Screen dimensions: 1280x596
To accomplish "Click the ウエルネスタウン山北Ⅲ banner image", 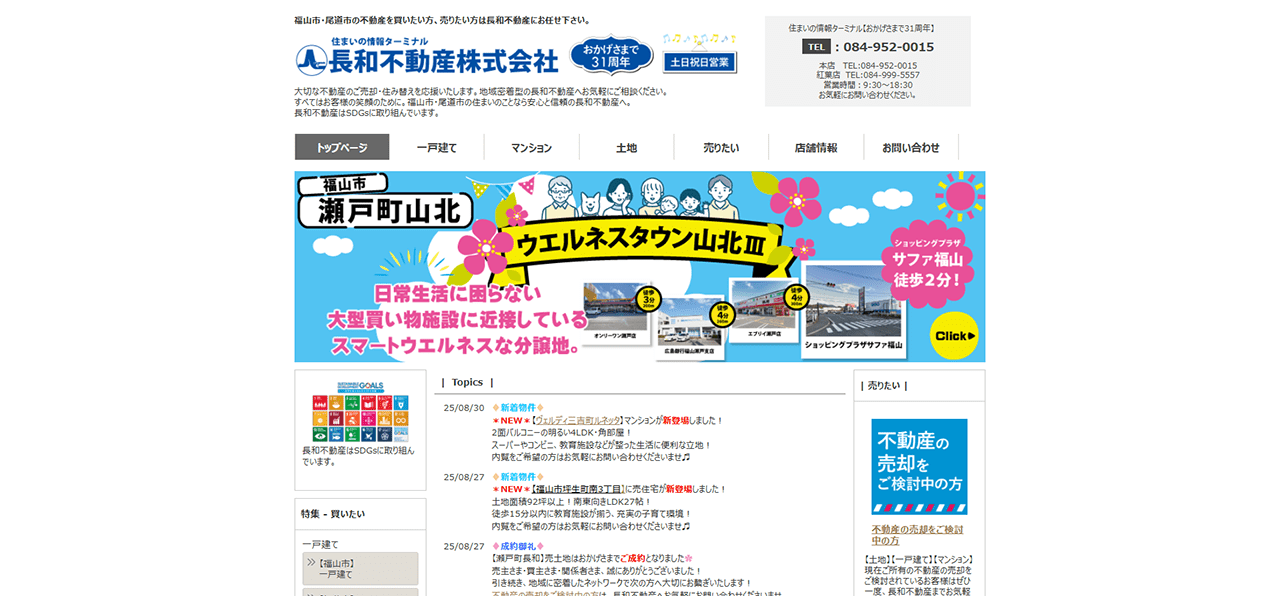I will [x=640, y=267].
